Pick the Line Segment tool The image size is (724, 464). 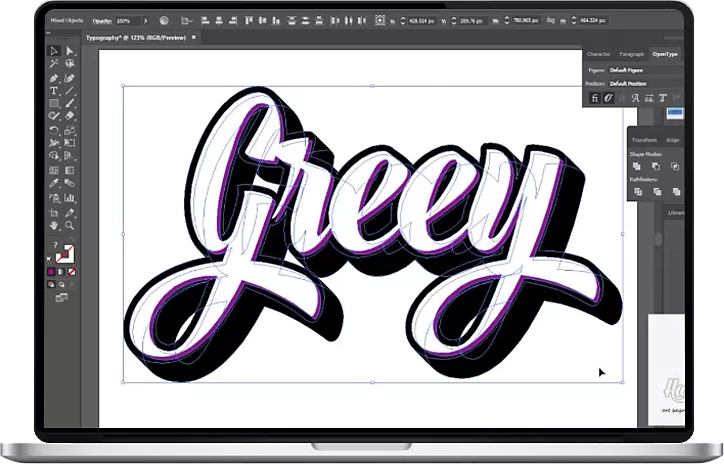[x=70, y=90]
